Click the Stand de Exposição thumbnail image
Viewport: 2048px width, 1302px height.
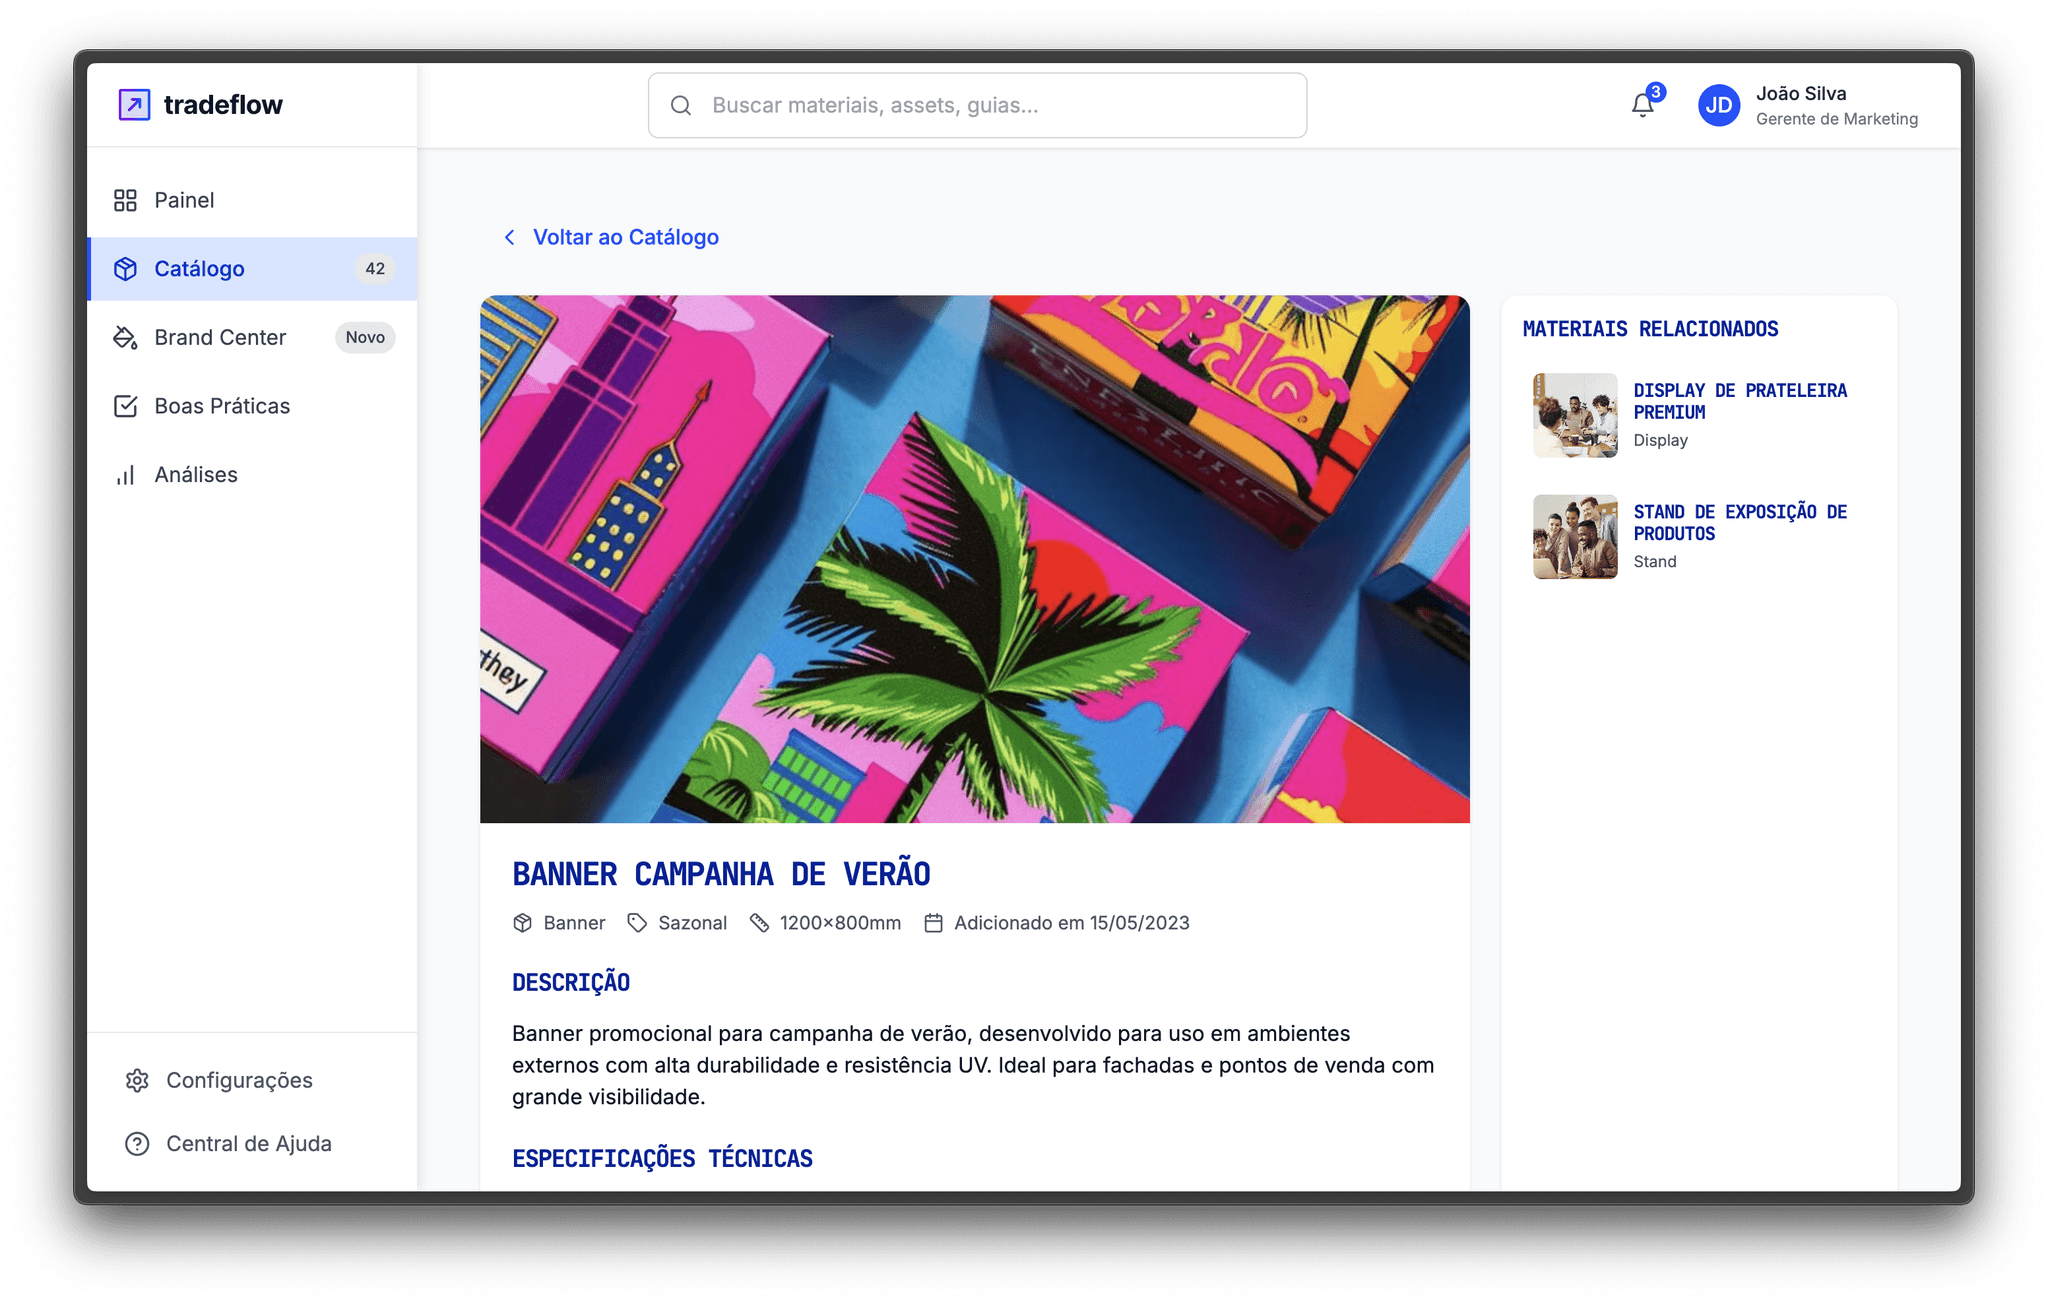point(1575,537)
